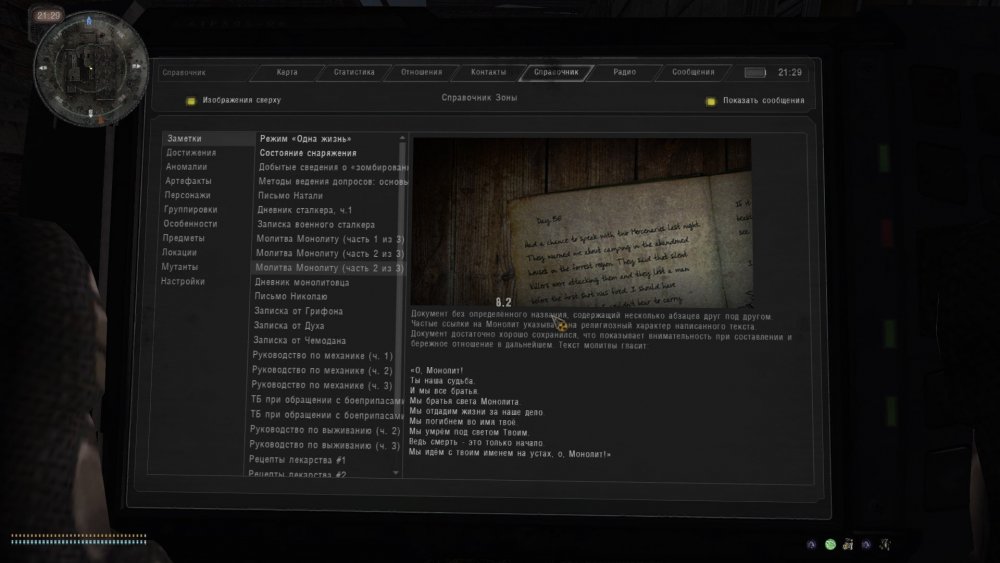
Task: Open the «Настройки» category
Action: pyautogui.click(x=183, y=281)
